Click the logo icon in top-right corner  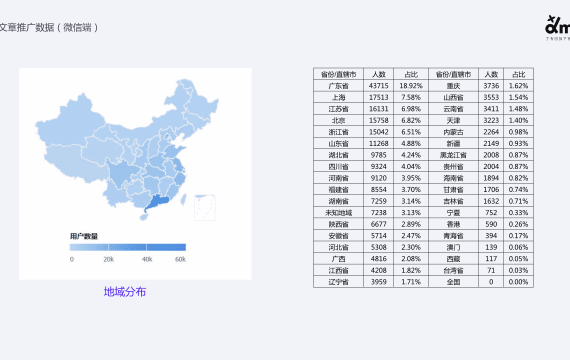(557, 27)
